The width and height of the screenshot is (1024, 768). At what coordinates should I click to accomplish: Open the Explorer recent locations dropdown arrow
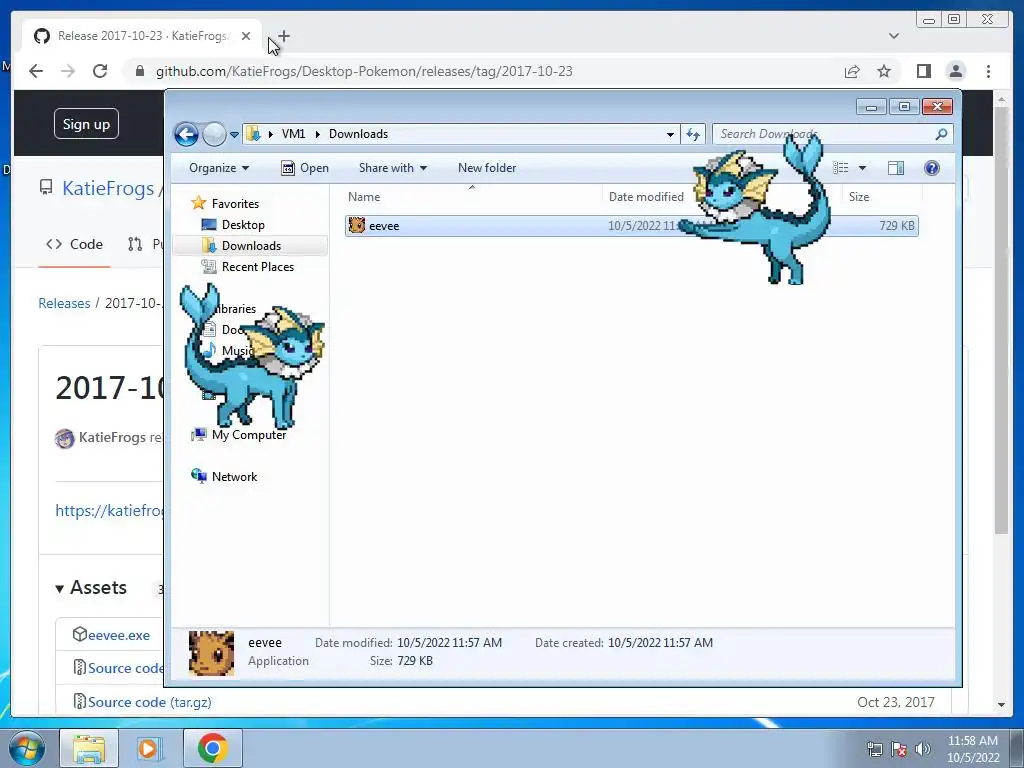[234, 135]
